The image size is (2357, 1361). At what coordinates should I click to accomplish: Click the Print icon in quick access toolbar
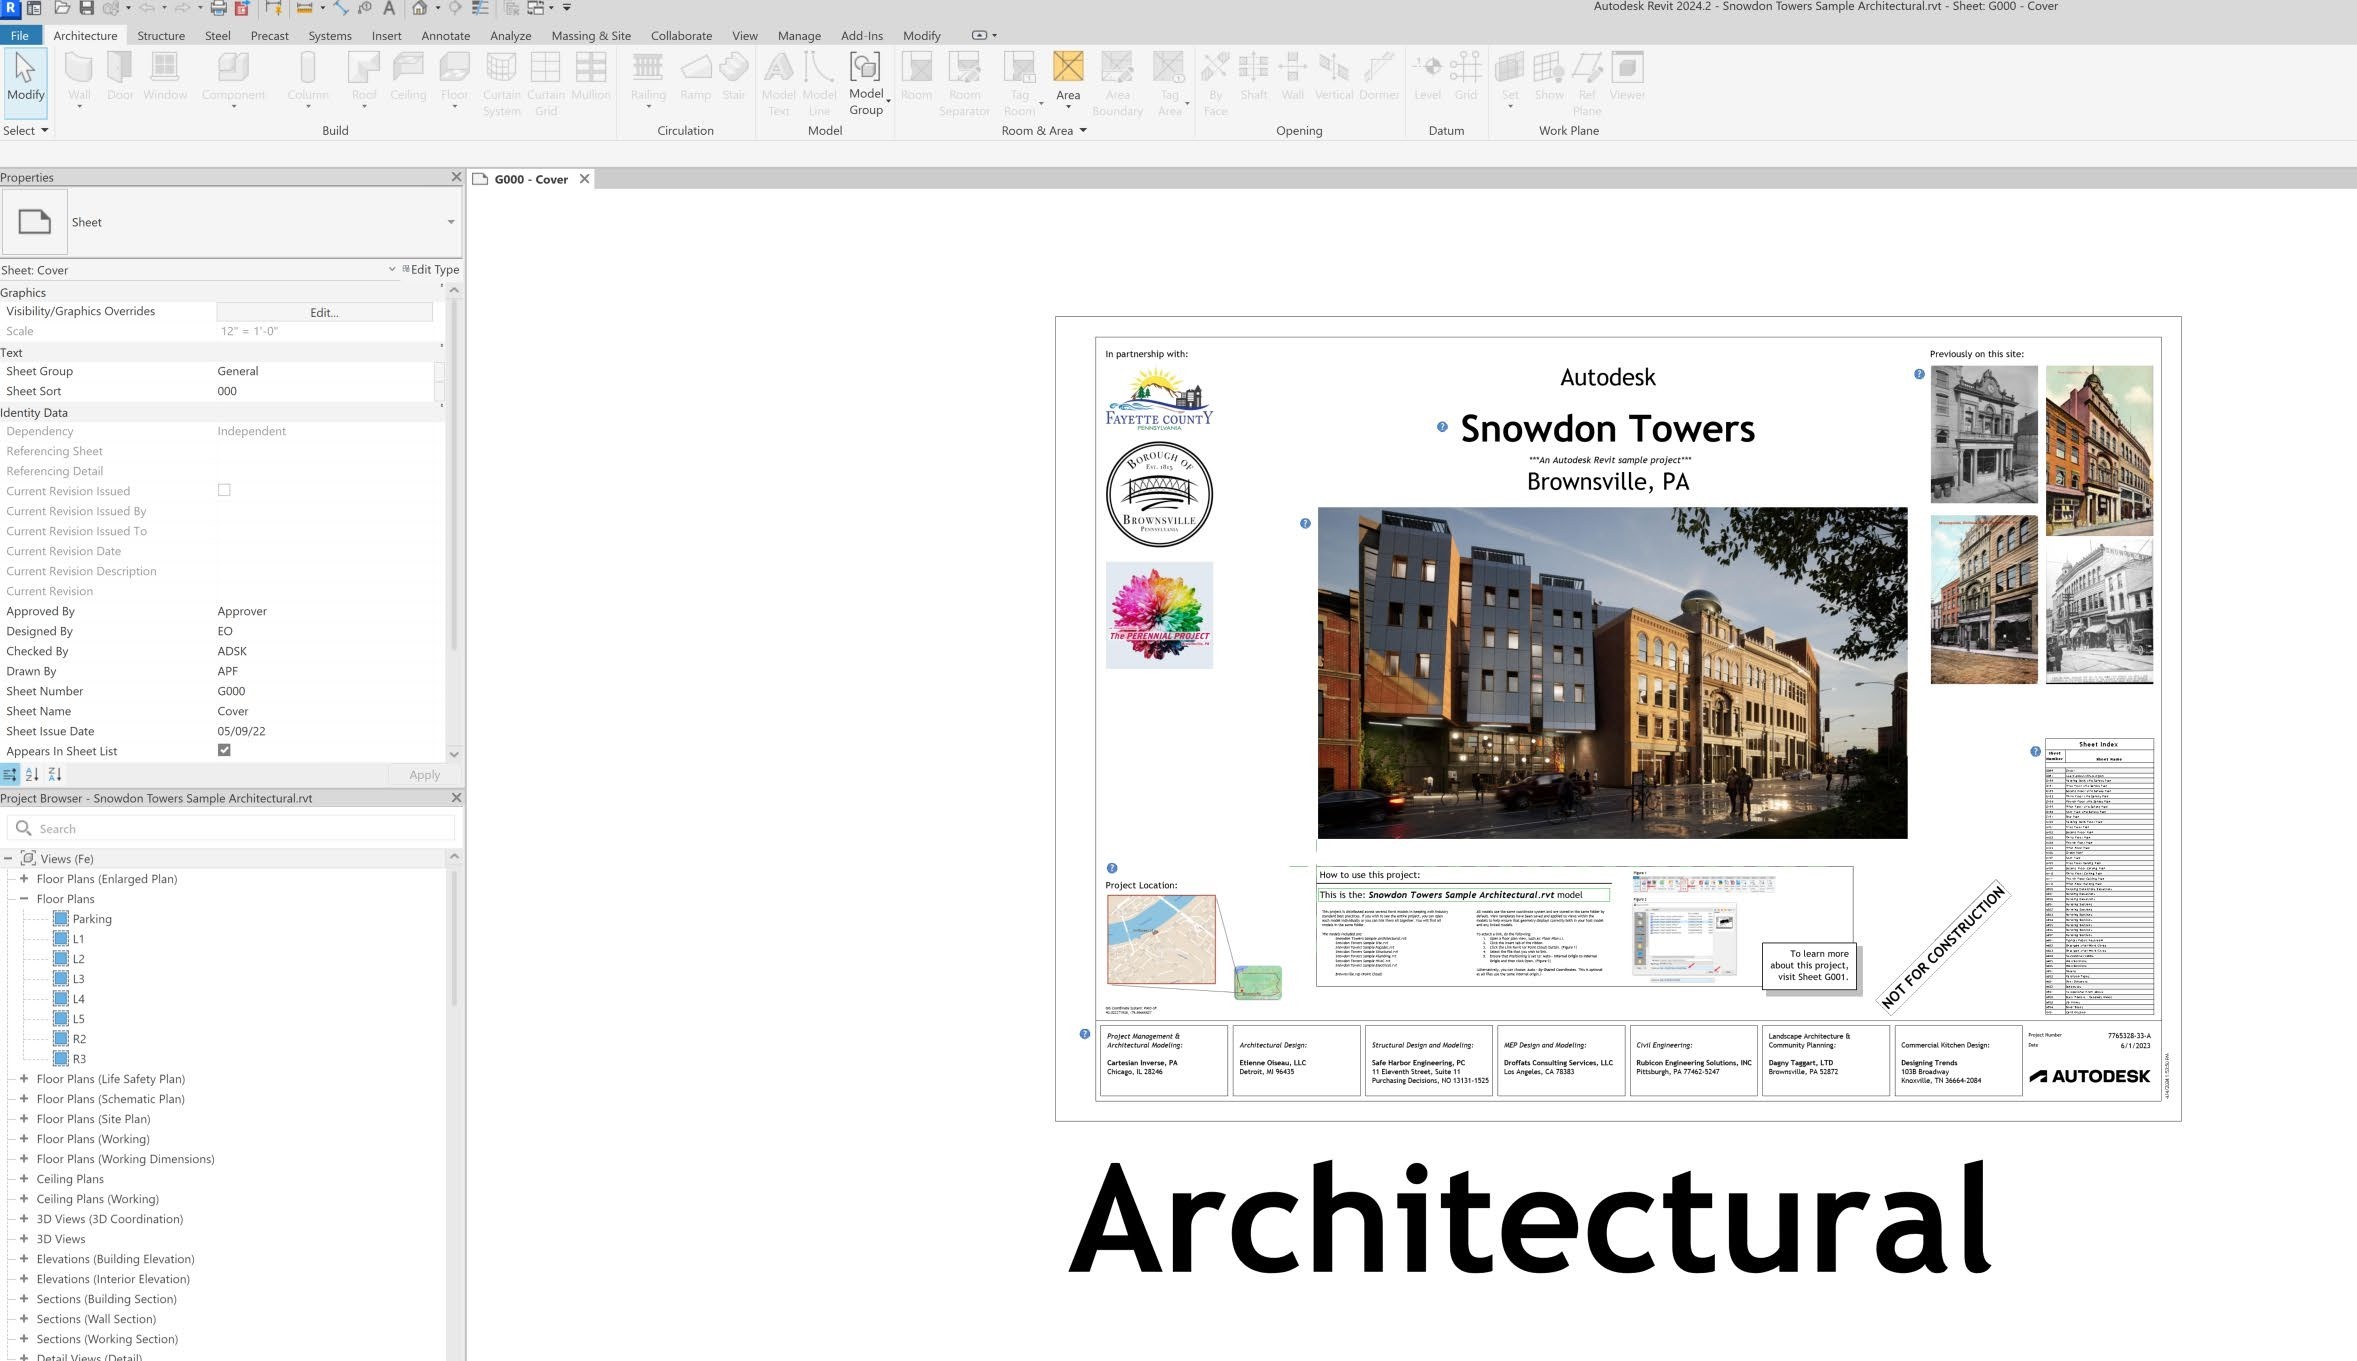(x=218, y=8)
